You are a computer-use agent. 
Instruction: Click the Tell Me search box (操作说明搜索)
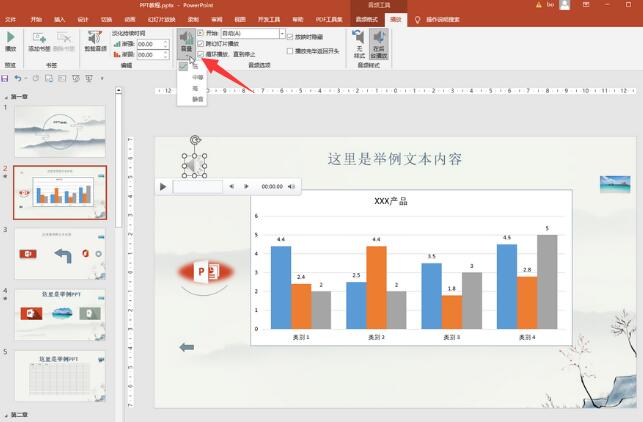(443, 20)
